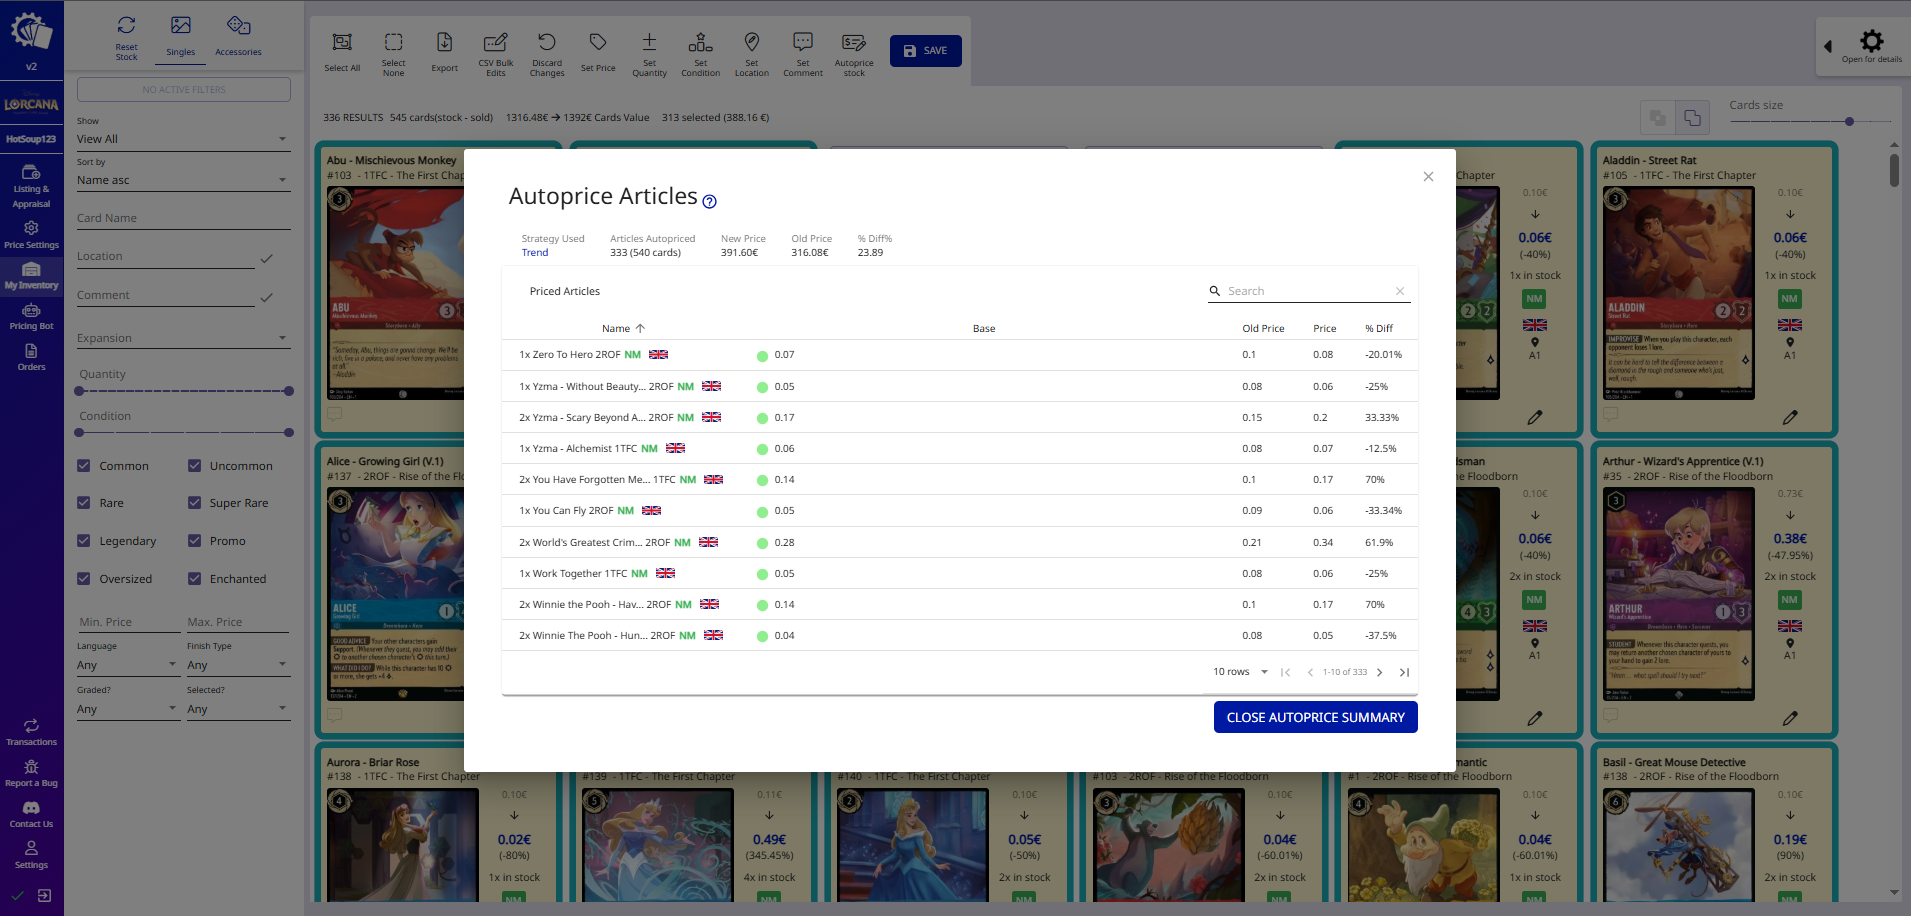Open the 10 rows per page dropdown
Viewport: 1911px width, 916px height.
[1241, 672]
